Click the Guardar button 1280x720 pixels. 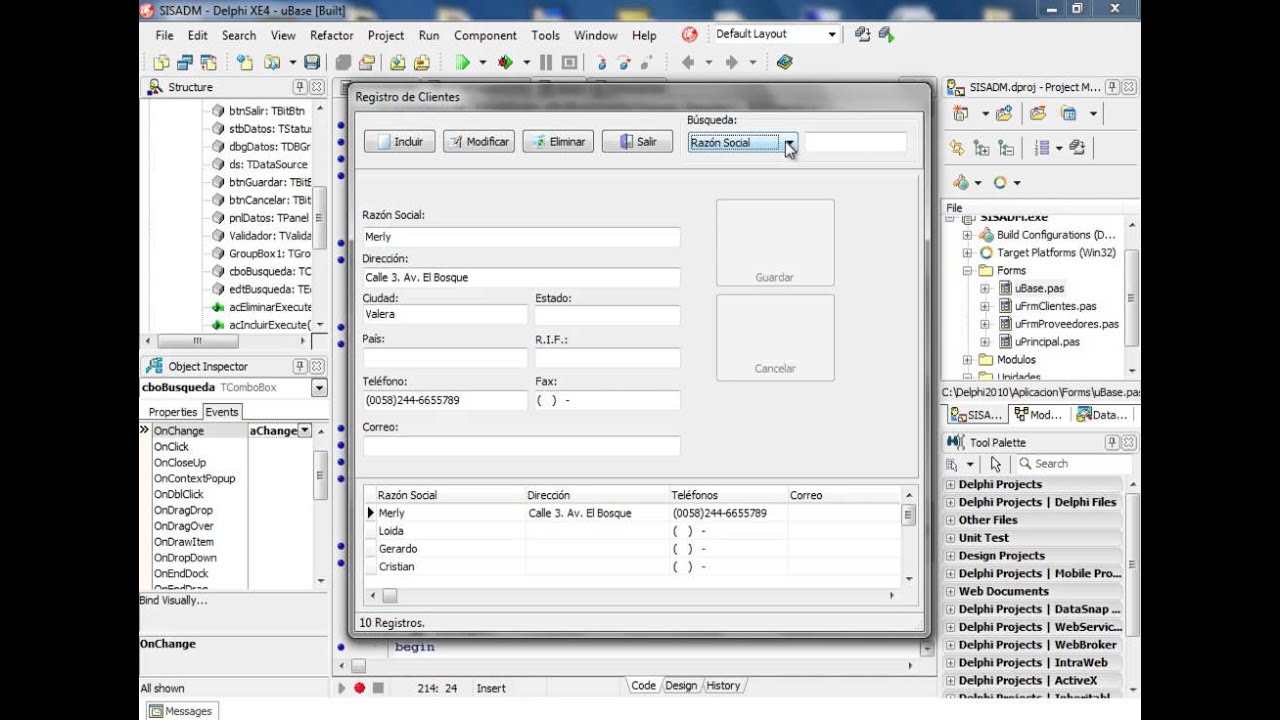pos(775,242)
